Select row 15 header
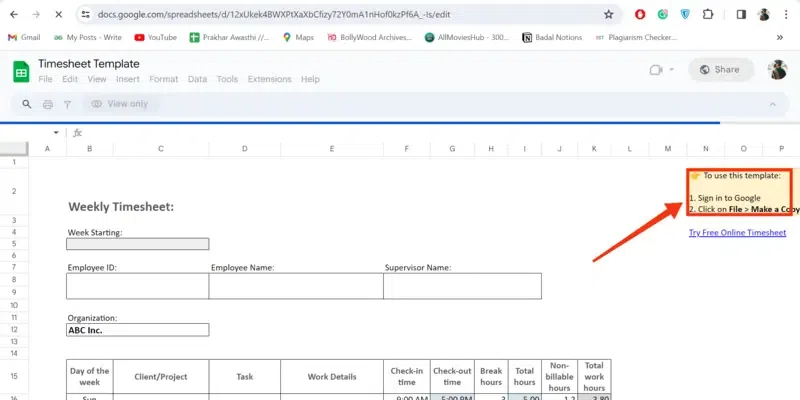The height and width of the screenshot is (400, 800). click(x=14, y=377)
